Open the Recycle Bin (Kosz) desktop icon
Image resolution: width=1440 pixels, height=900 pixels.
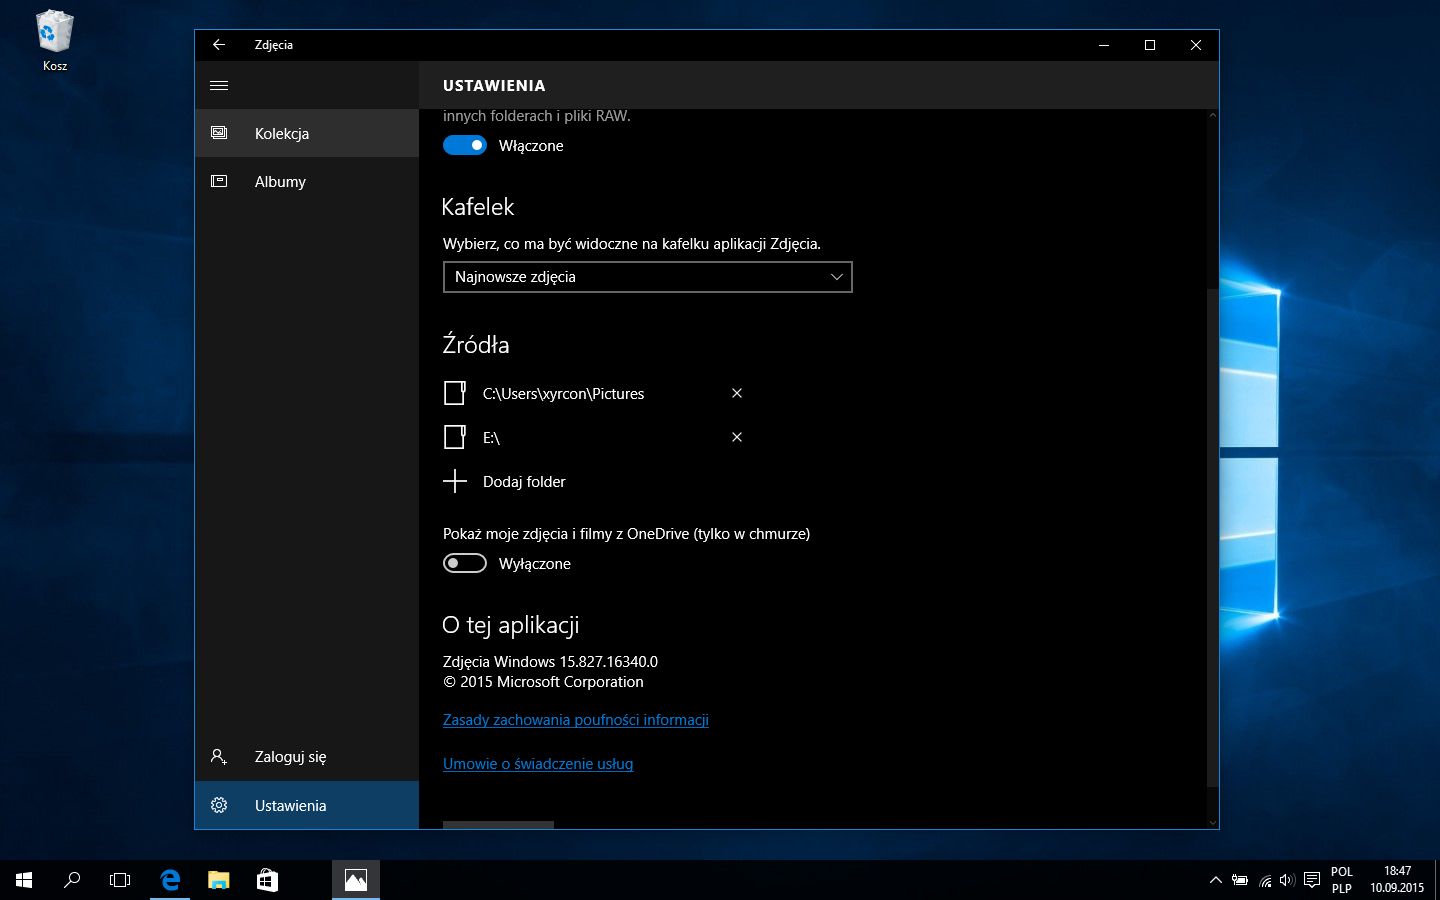point(55,41)
